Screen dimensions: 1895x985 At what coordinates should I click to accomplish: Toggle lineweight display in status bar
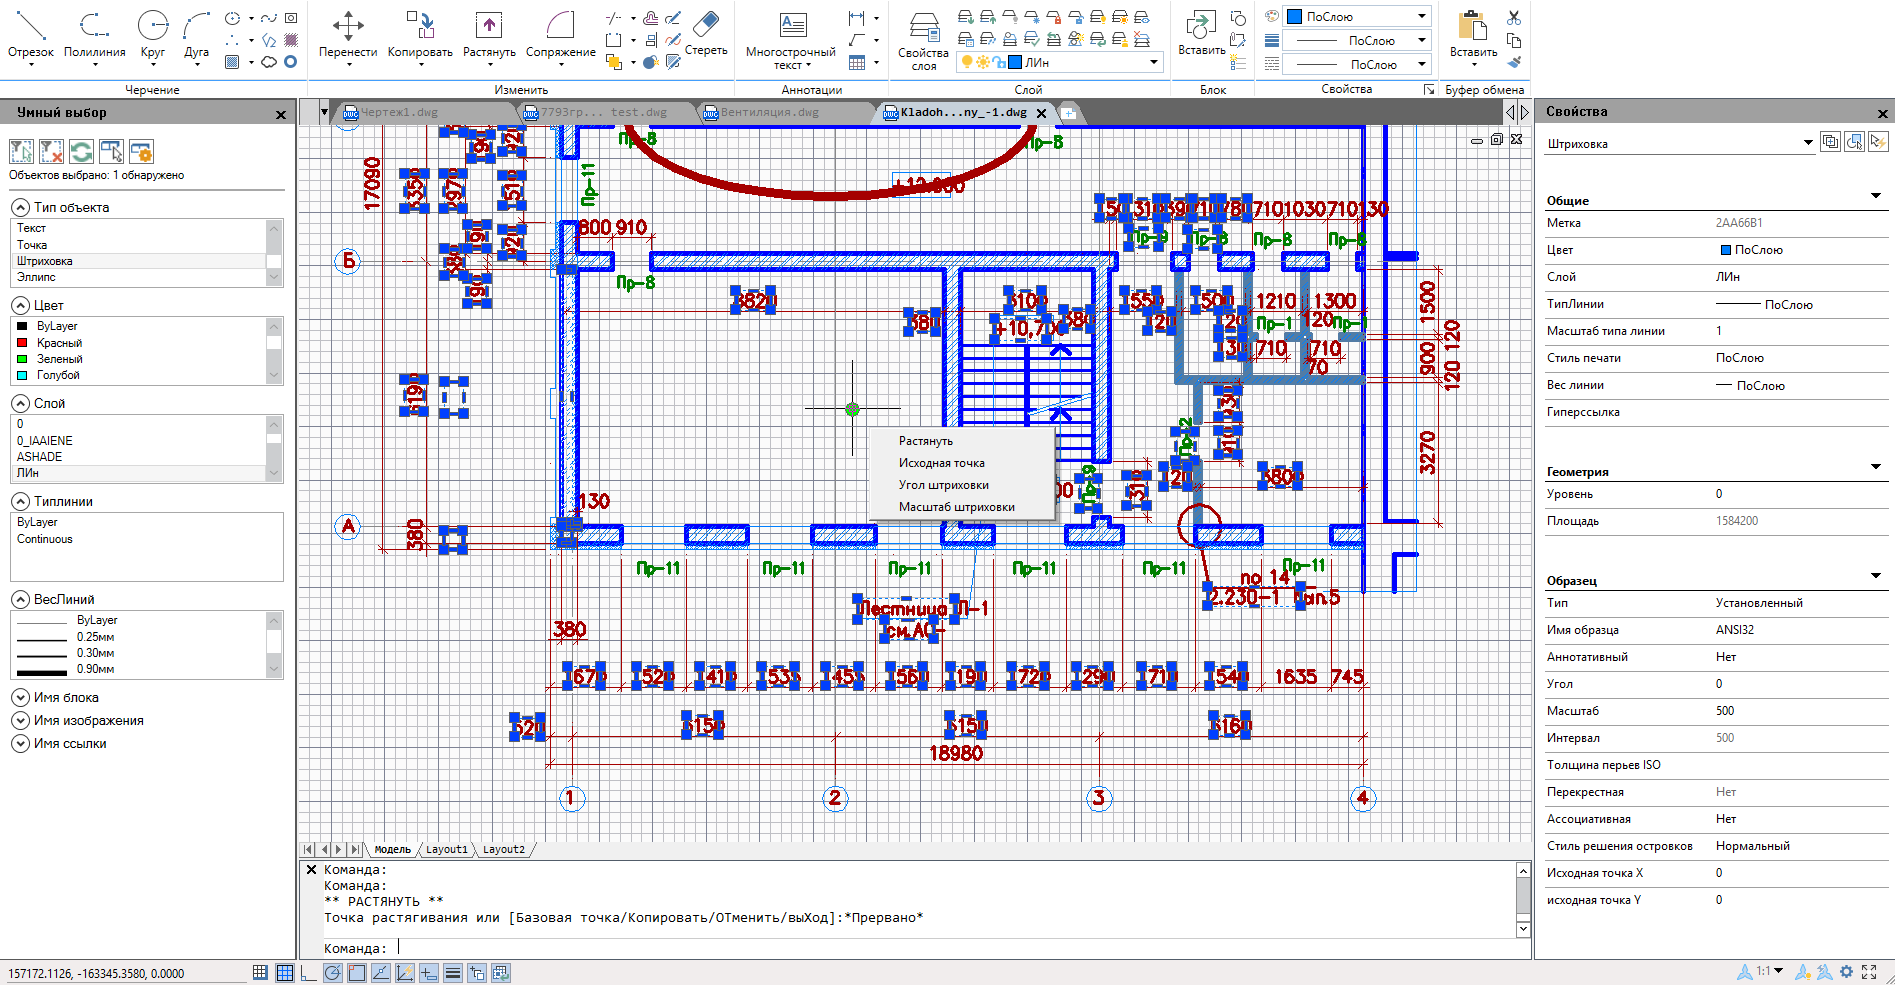pyautogui.click(x=453, y=972)
